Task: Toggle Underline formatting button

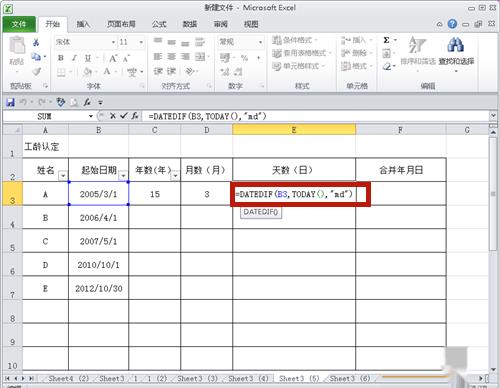Action: pos(88,58)
